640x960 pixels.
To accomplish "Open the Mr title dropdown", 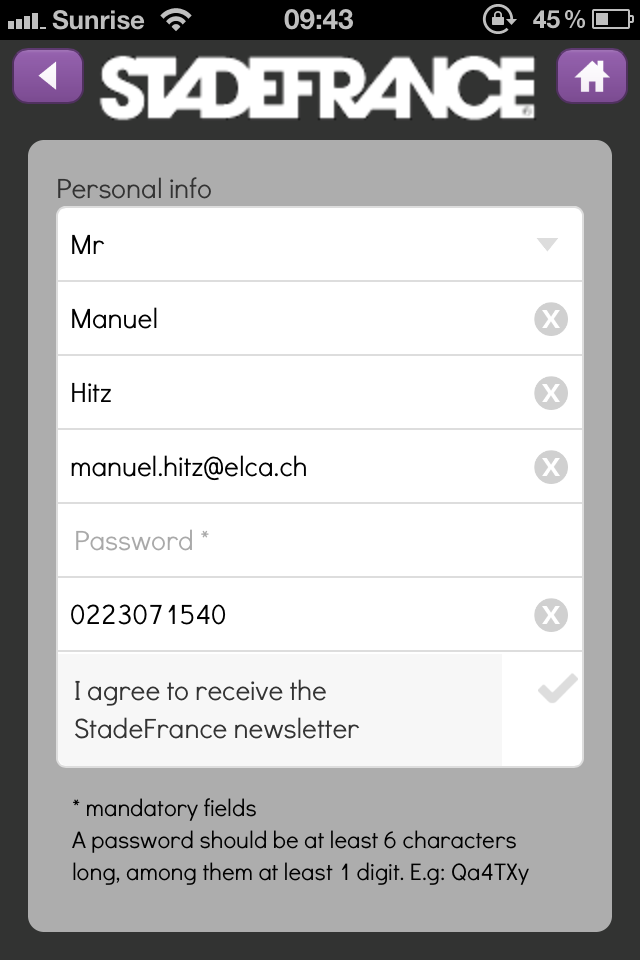I will [320, 244].
